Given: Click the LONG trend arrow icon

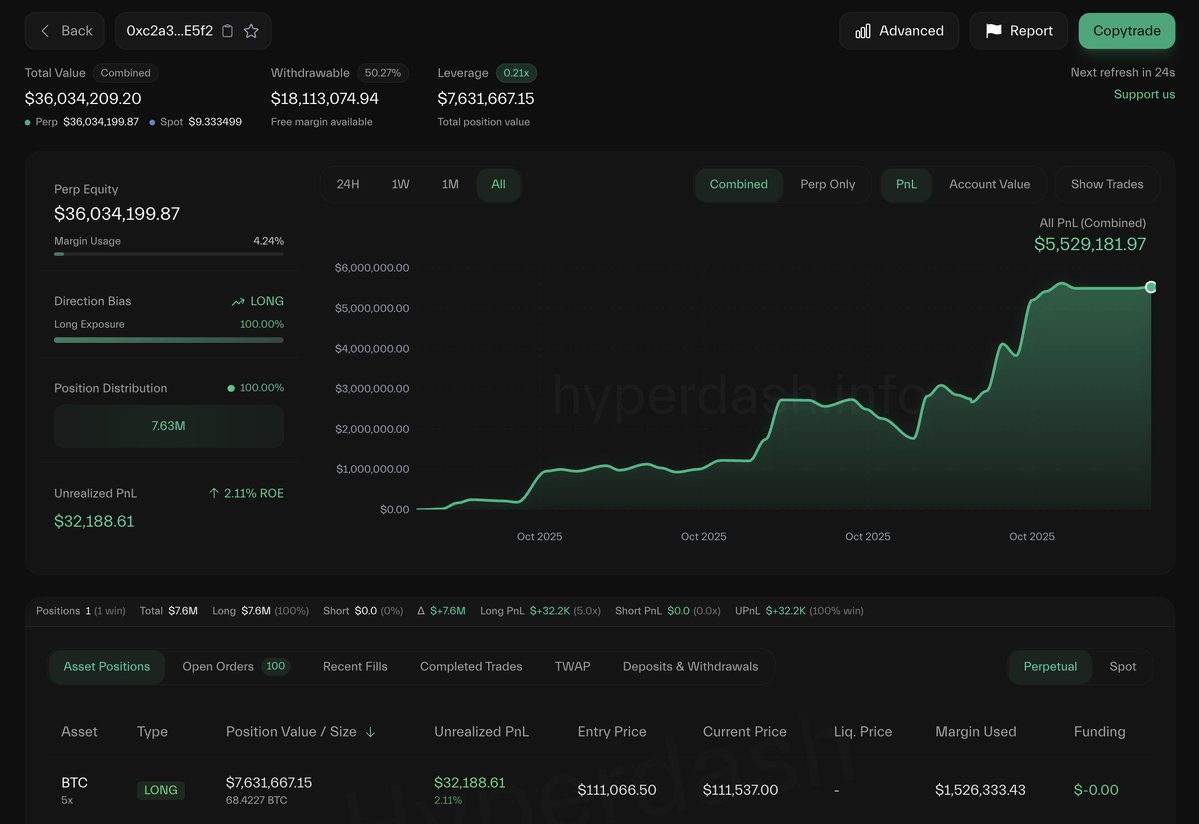Looking at the screenshot, I should tap(238, 301).
